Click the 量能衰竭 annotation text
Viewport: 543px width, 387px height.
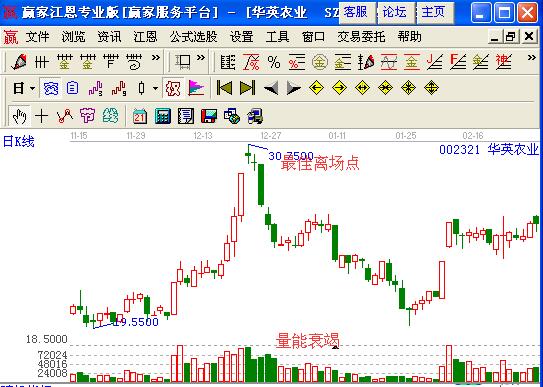(x=308, y=340)
